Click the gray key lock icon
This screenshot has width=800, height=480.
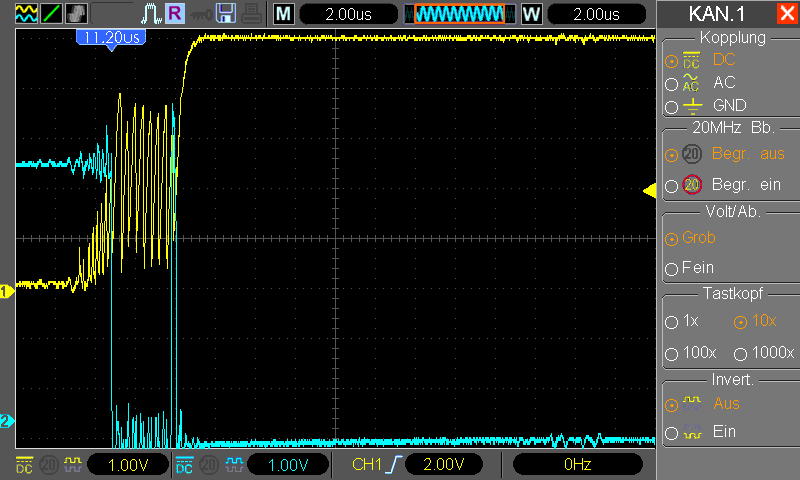pyautogui.click(x=201, y=14)
